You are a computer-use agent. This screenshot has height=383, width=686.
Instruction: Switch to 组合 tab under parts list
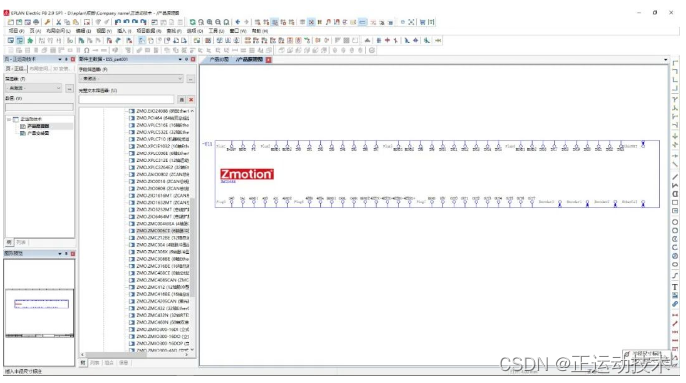point(109,363)
